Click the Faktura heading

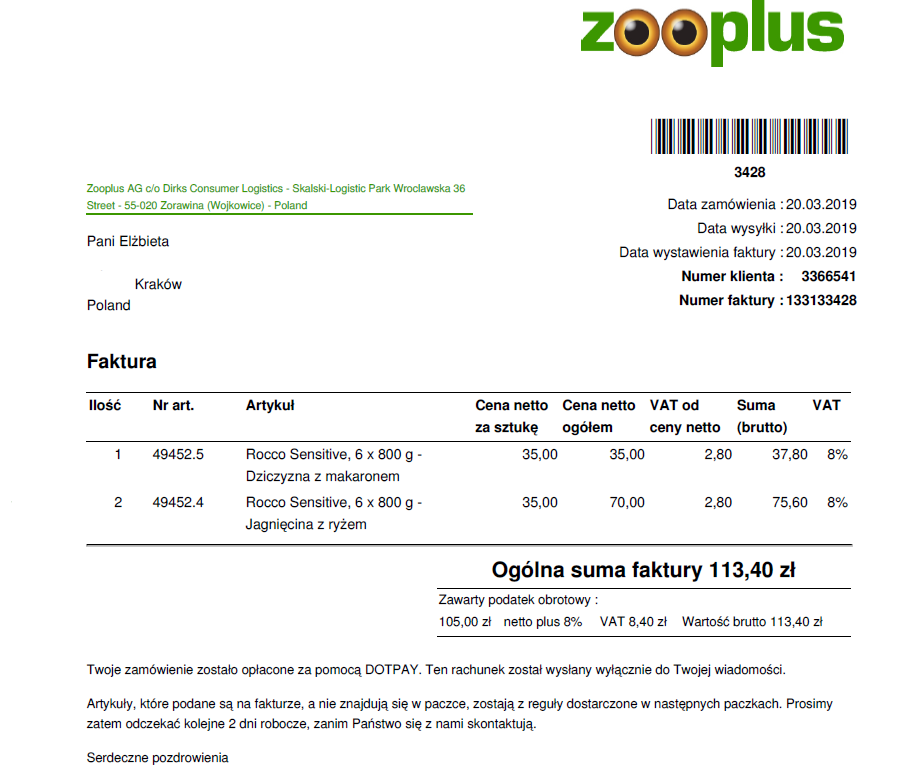[121, 361]
